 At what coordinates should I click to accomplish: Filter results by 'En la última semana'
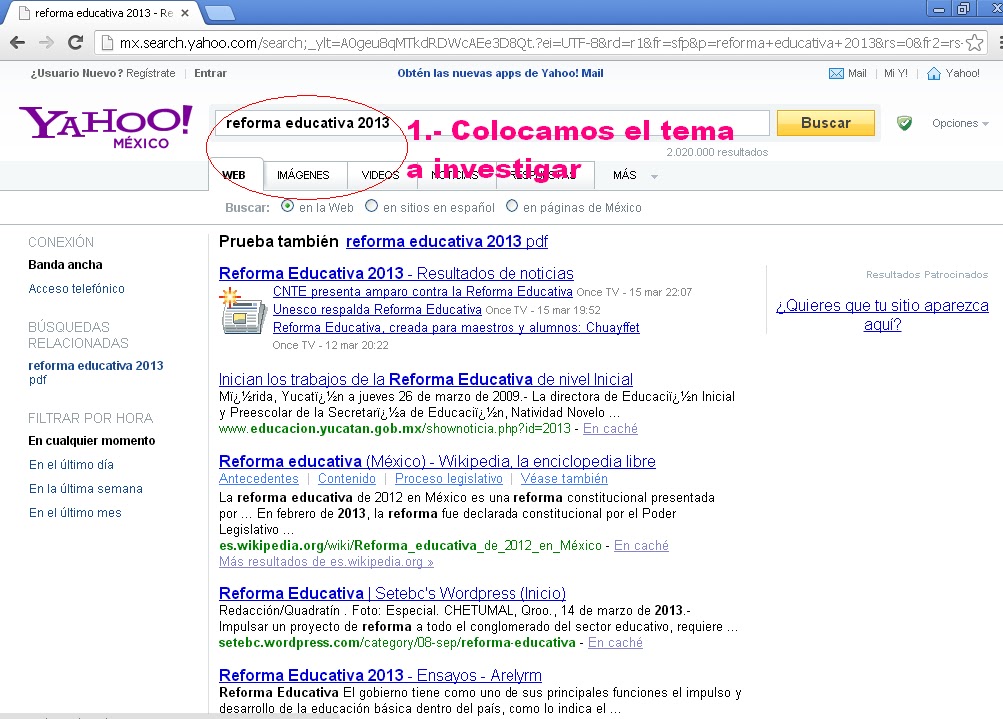[x=86, y=489]
